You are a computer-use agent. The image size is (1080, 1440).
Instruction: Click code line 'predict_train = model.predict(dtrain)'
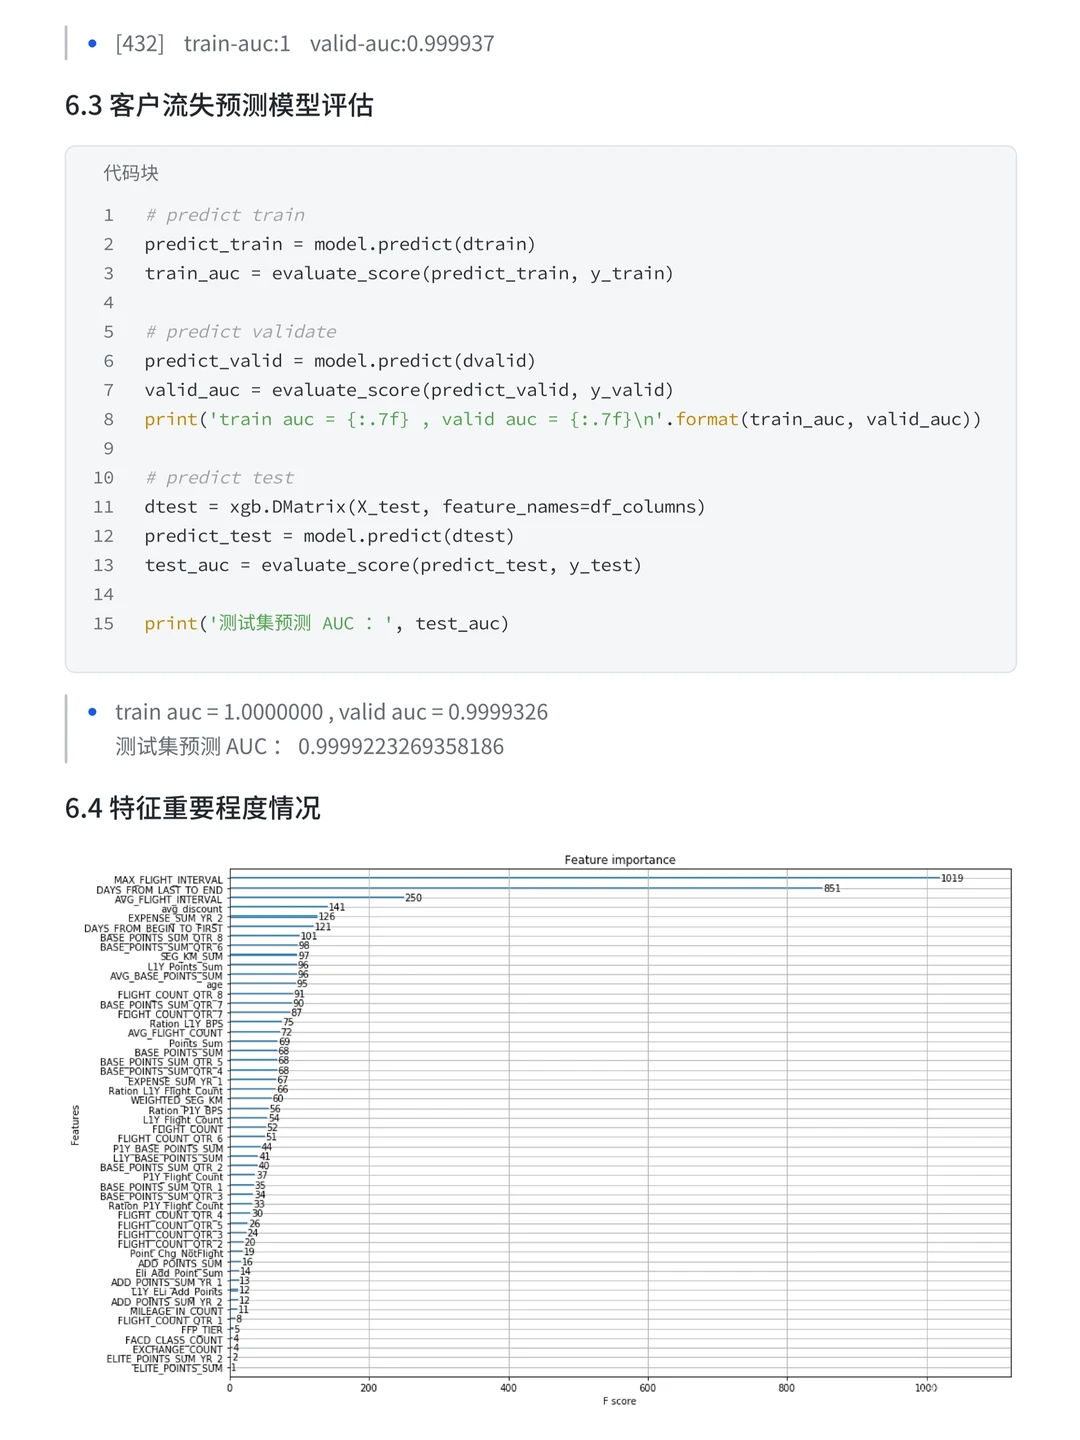[340, 244]
